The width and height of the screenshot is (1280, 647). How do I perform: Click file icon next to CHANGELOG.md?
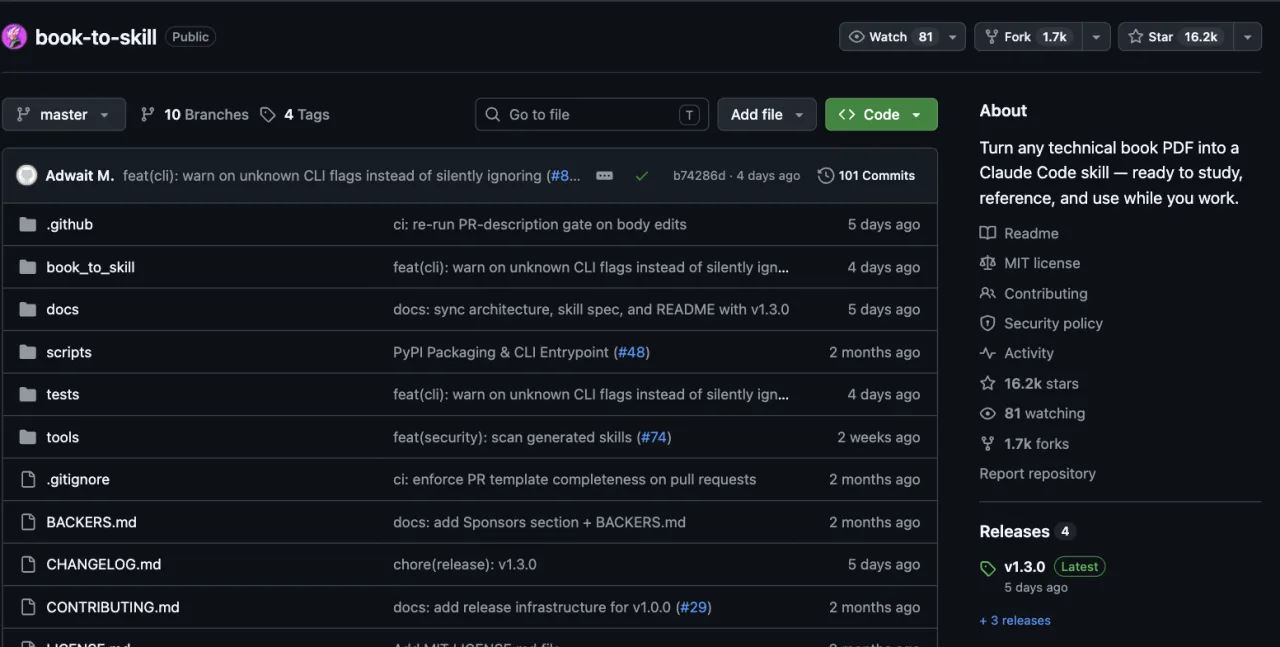(x=27, y=564)
